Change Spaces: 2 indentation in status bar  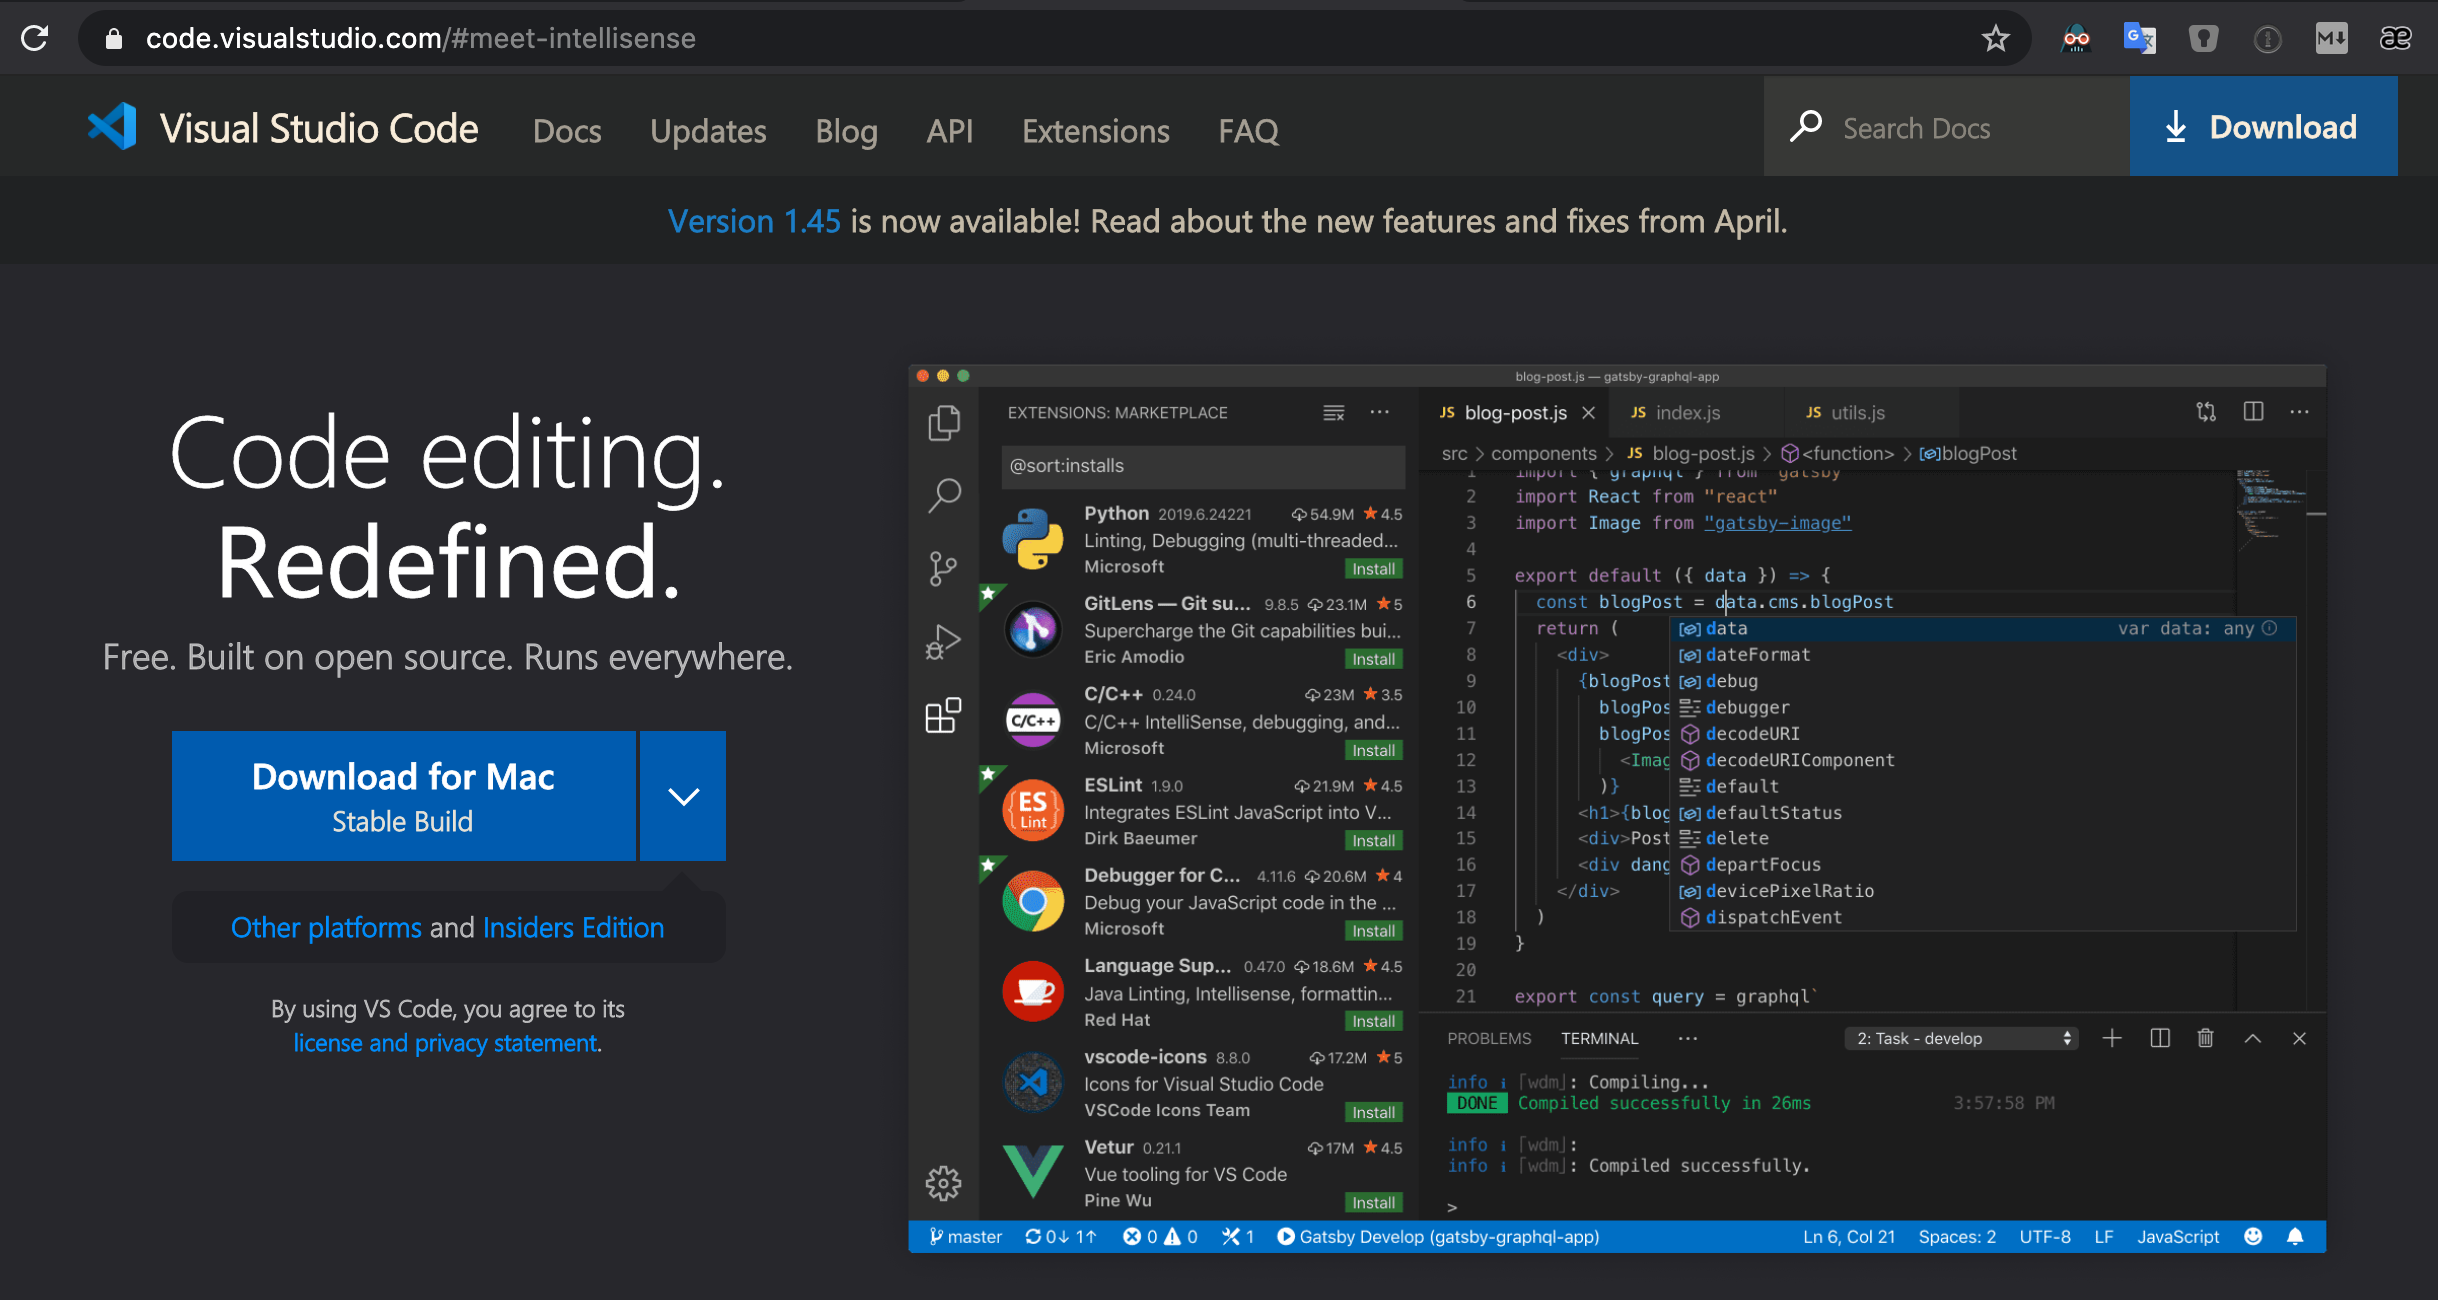pos(1957,1237)
